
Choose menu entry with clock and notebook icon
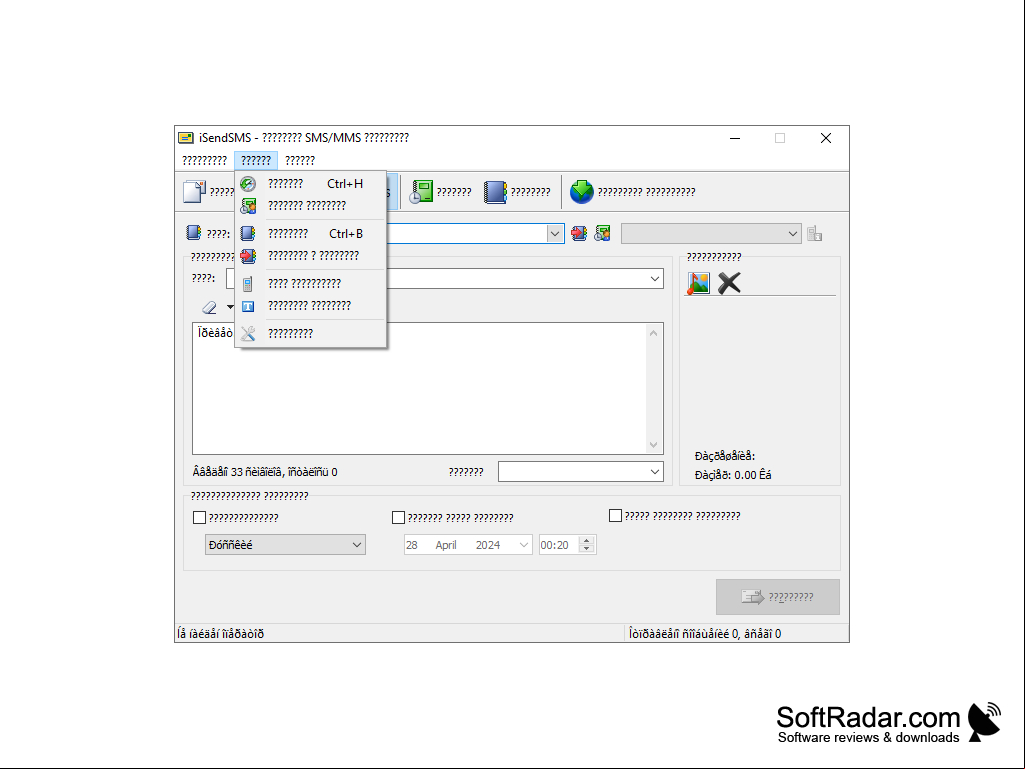tap(311, 206)
